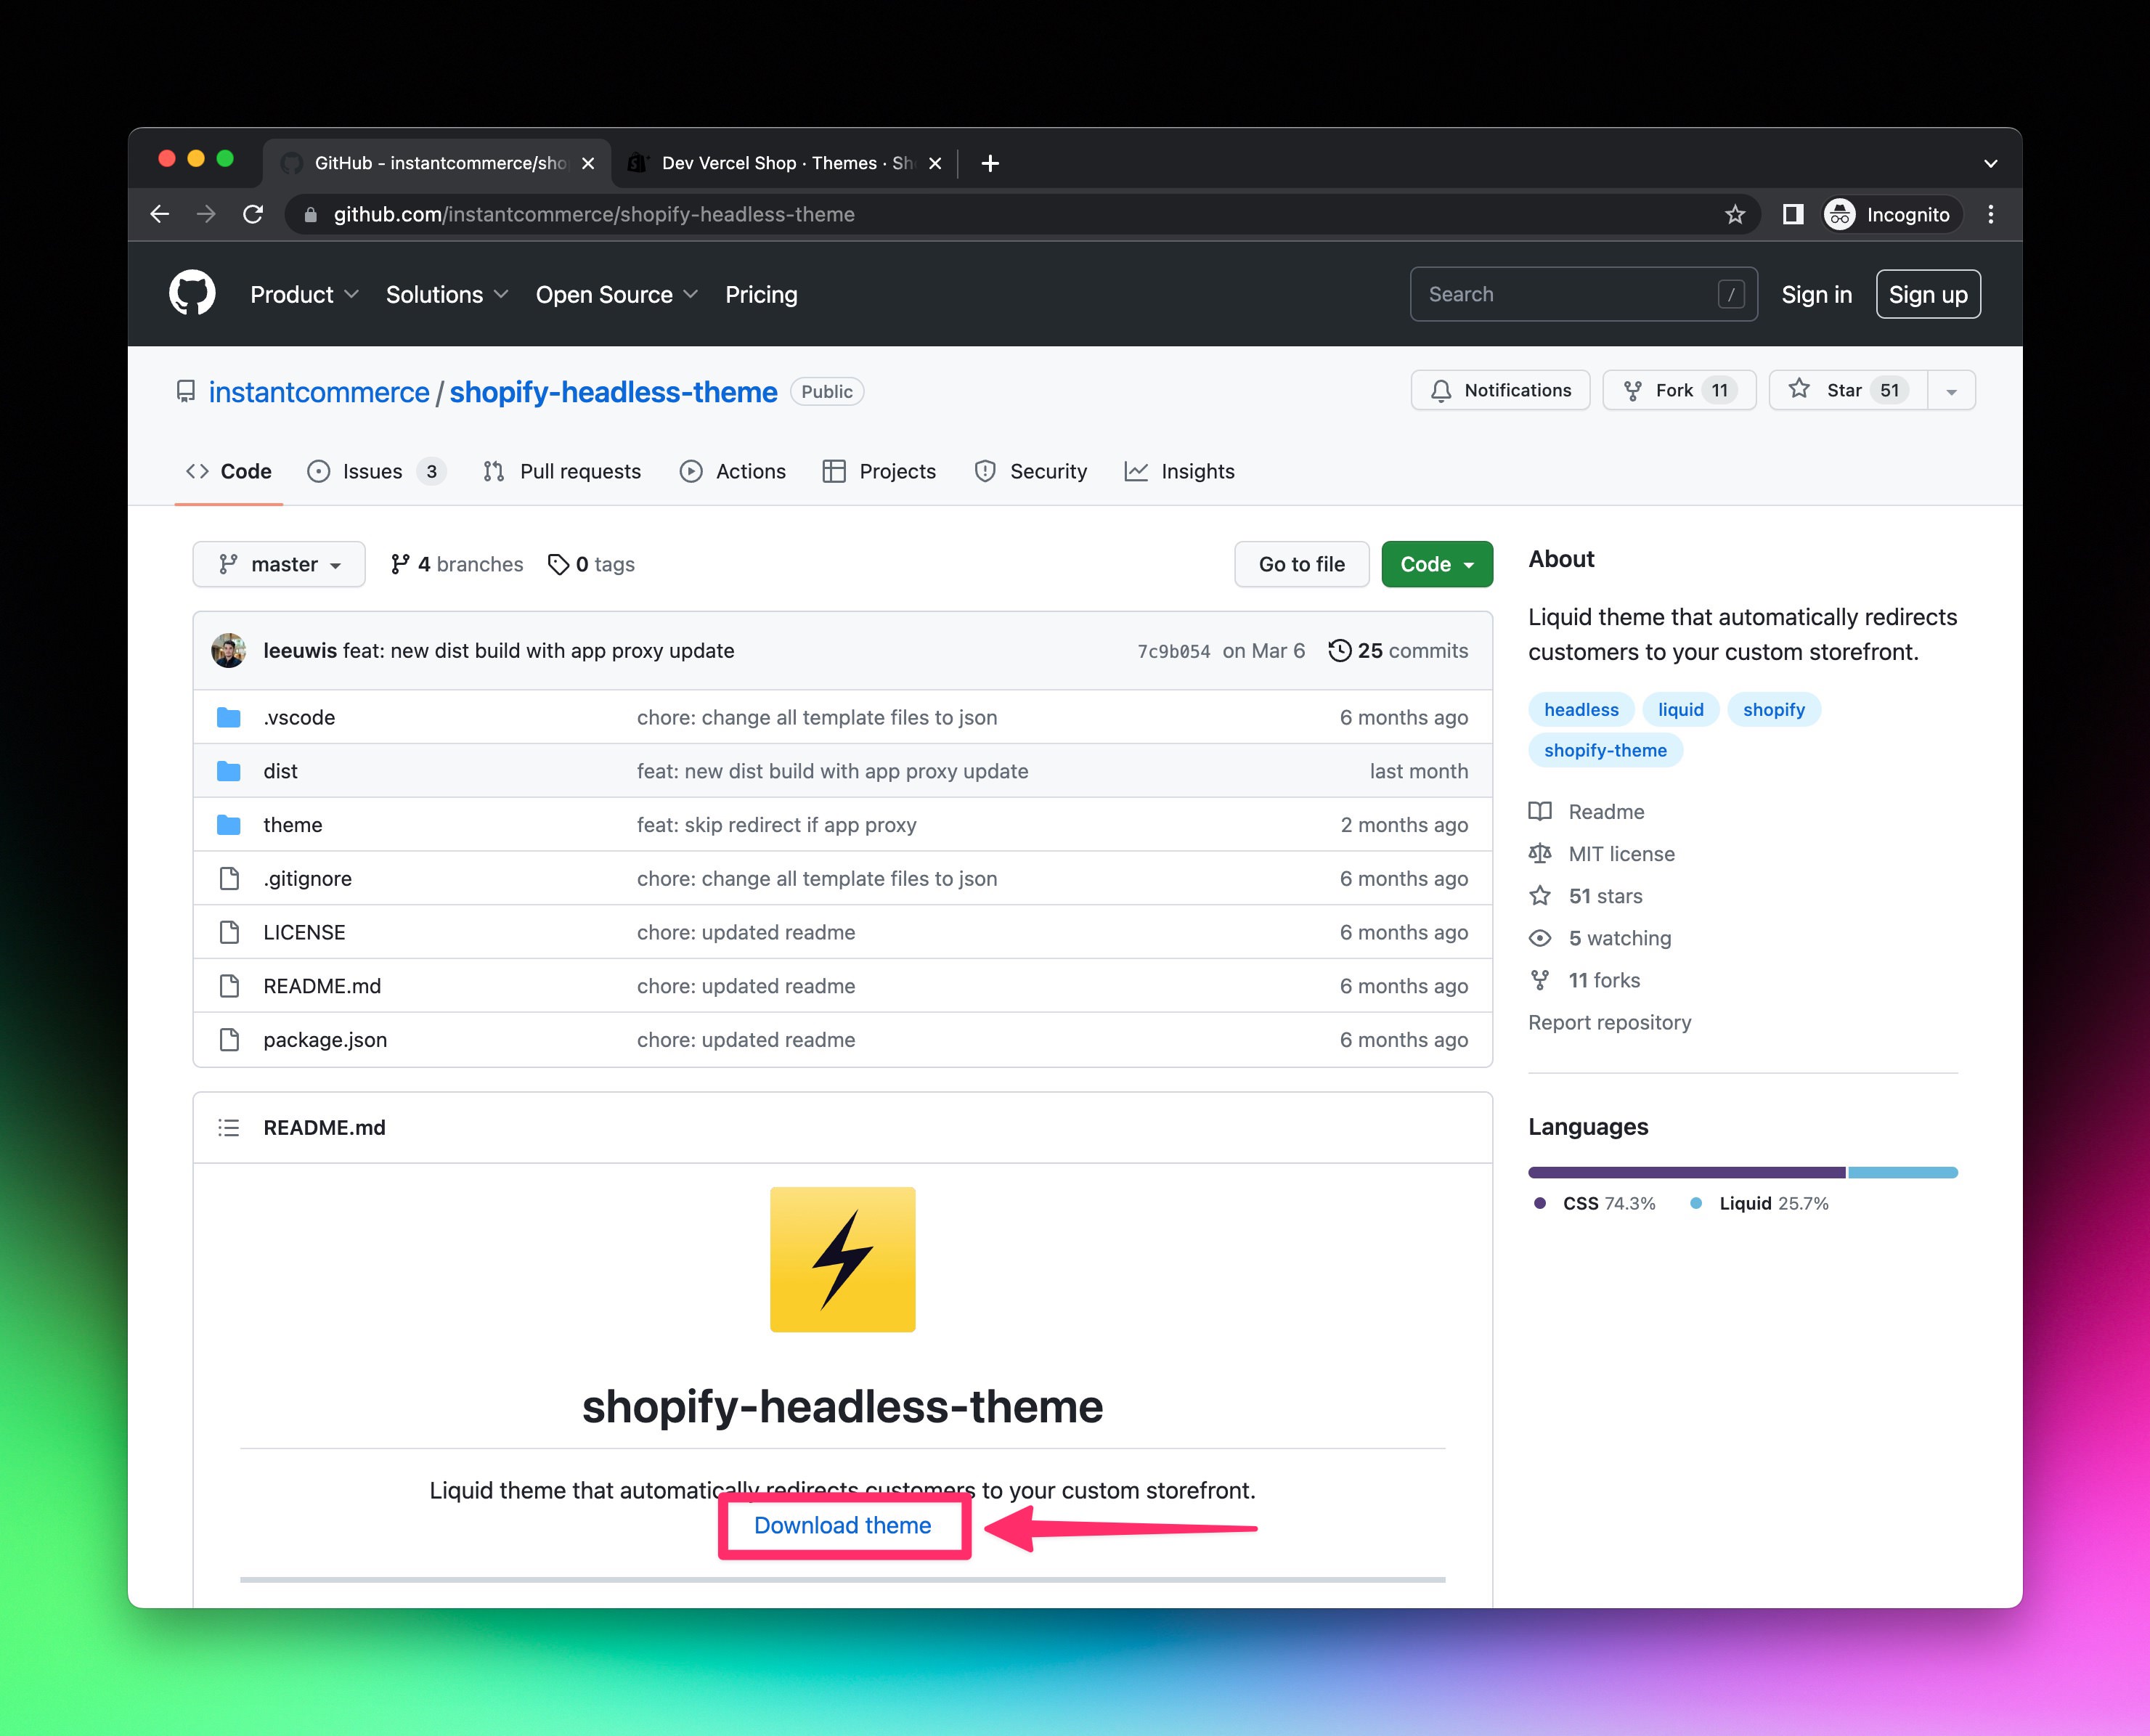The image size is (2150, 1736).
Task: Open the browser side panel icon
Action: [x=1793, y=214]
